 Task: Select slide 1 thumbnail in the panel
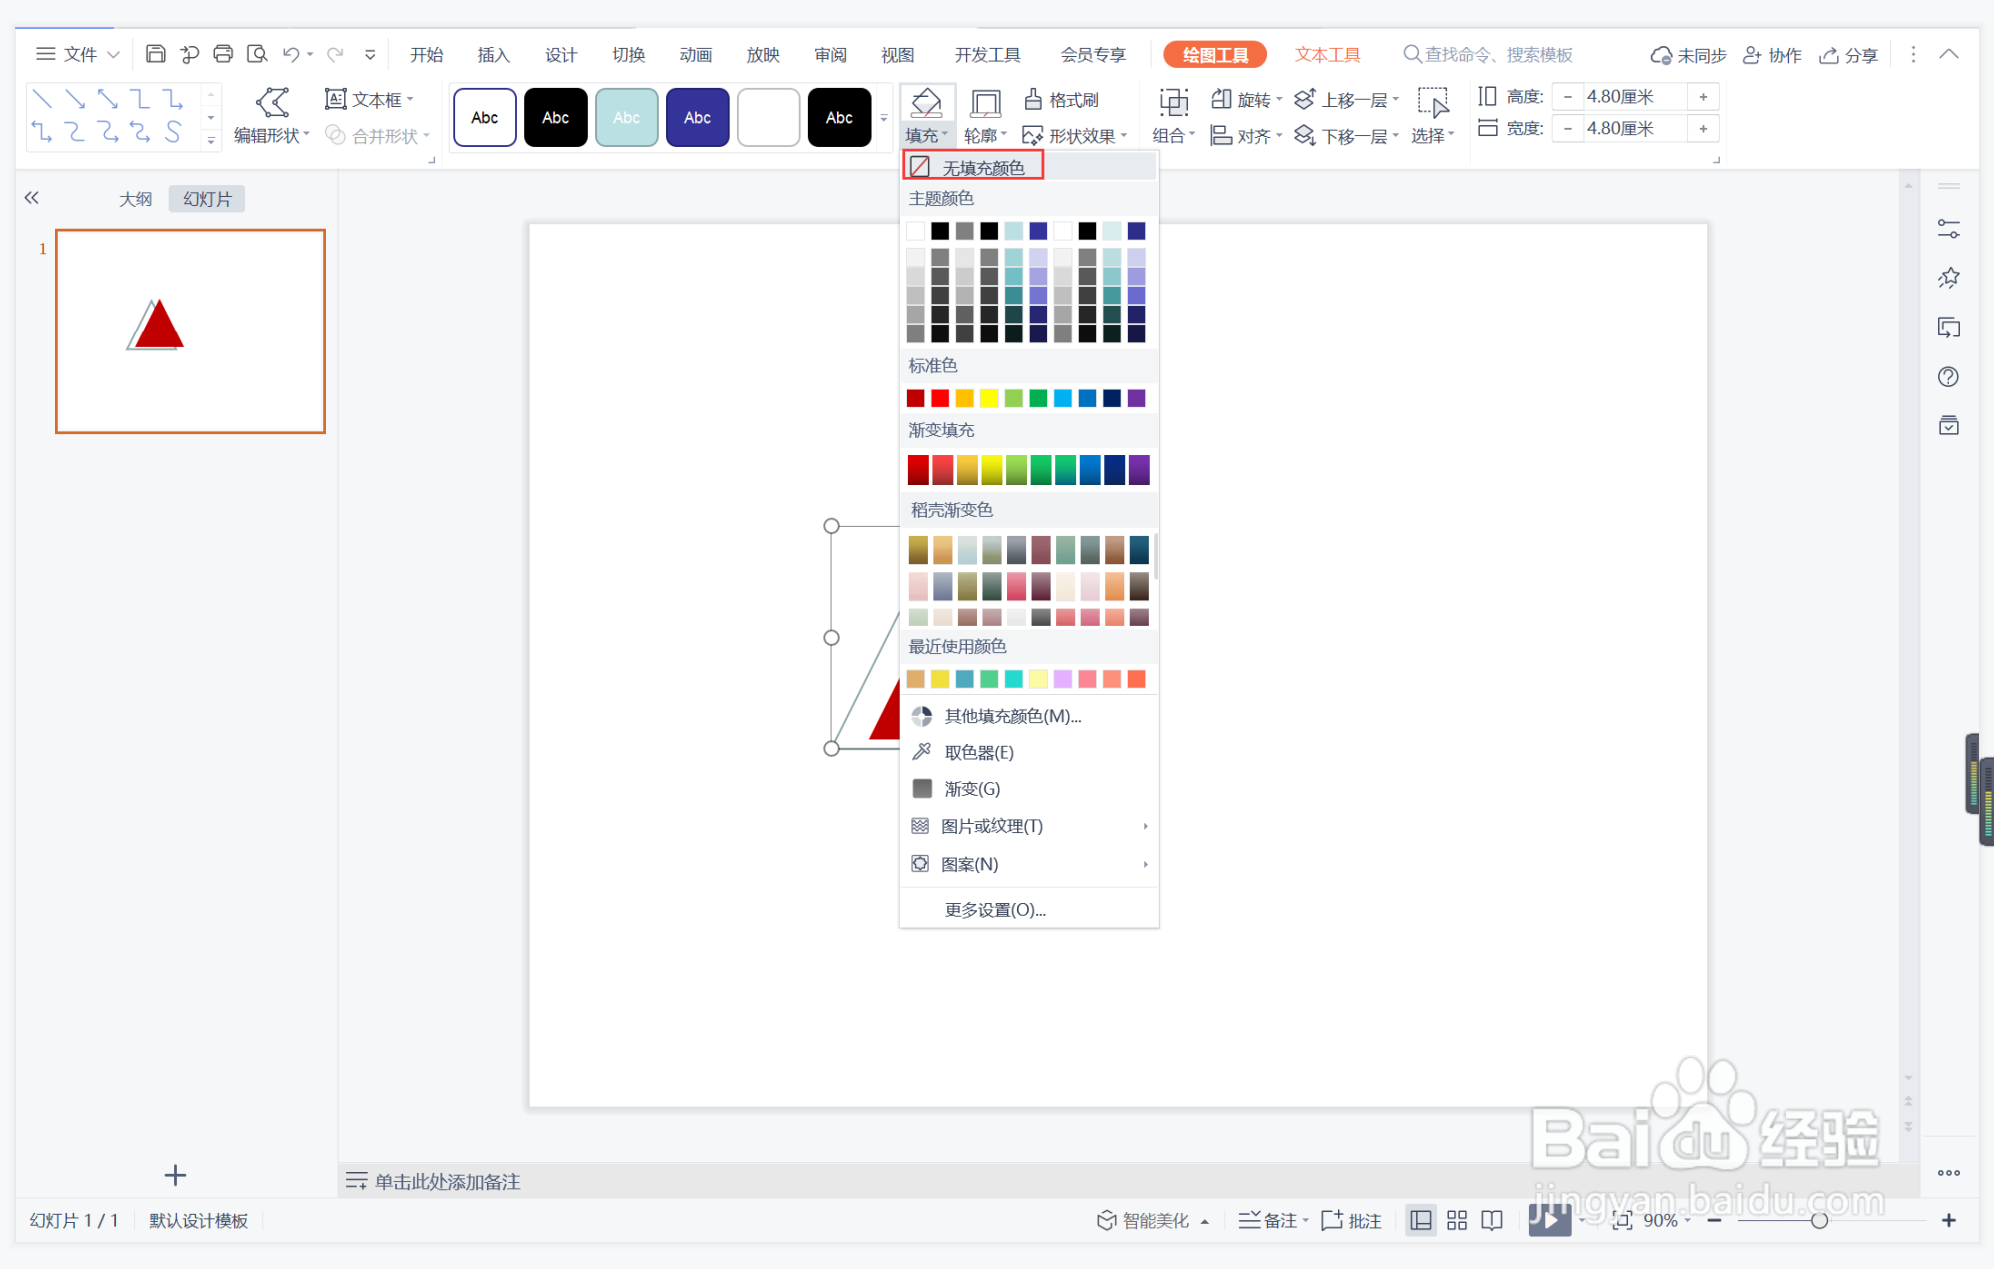click(190, 331)
